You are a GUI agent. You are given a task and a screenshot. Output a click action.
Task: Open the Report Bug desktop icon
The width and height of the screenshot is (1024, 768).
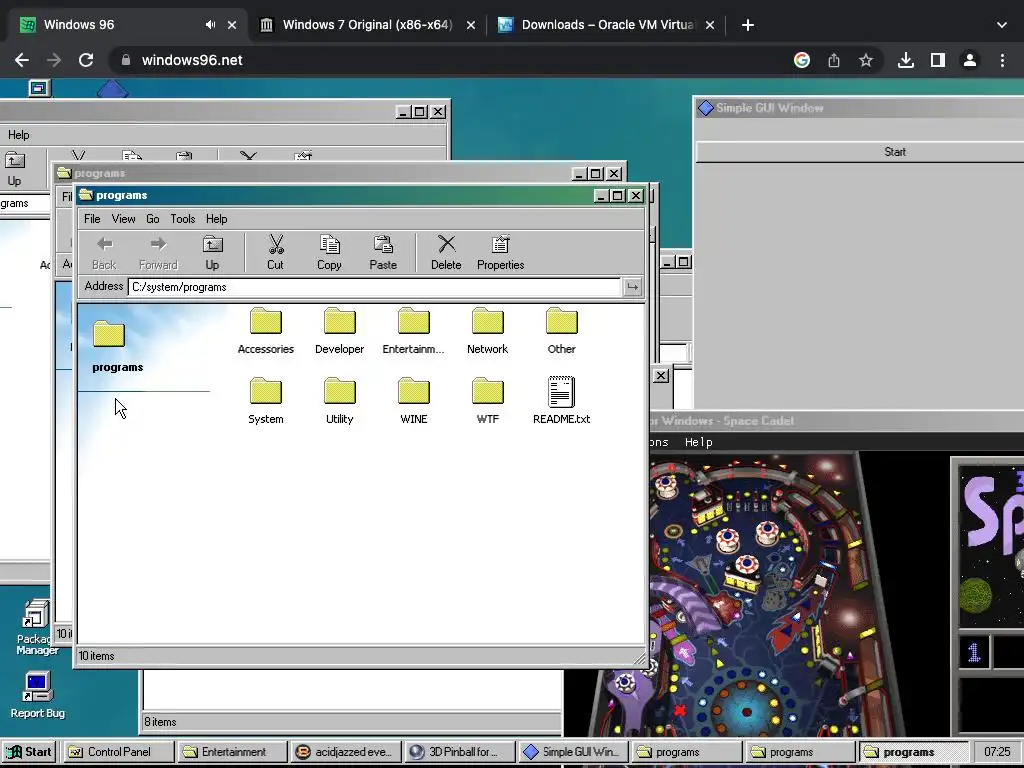(37, 695)
